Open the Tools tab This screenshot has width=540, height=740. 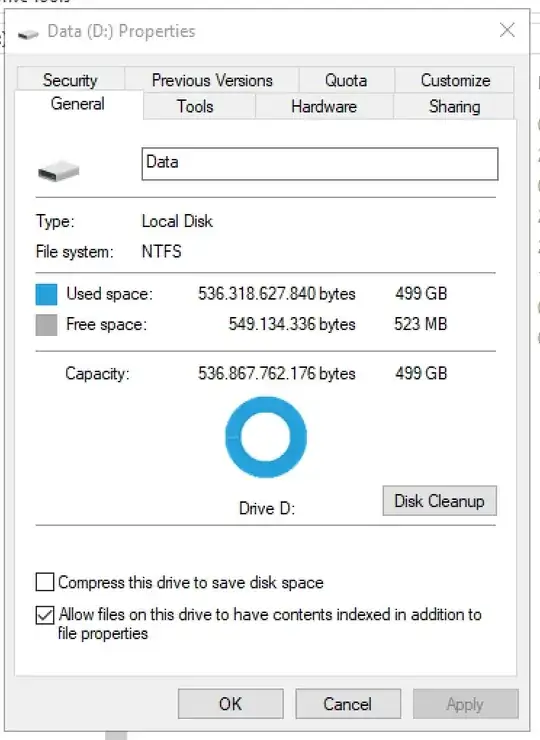[195, 106]
